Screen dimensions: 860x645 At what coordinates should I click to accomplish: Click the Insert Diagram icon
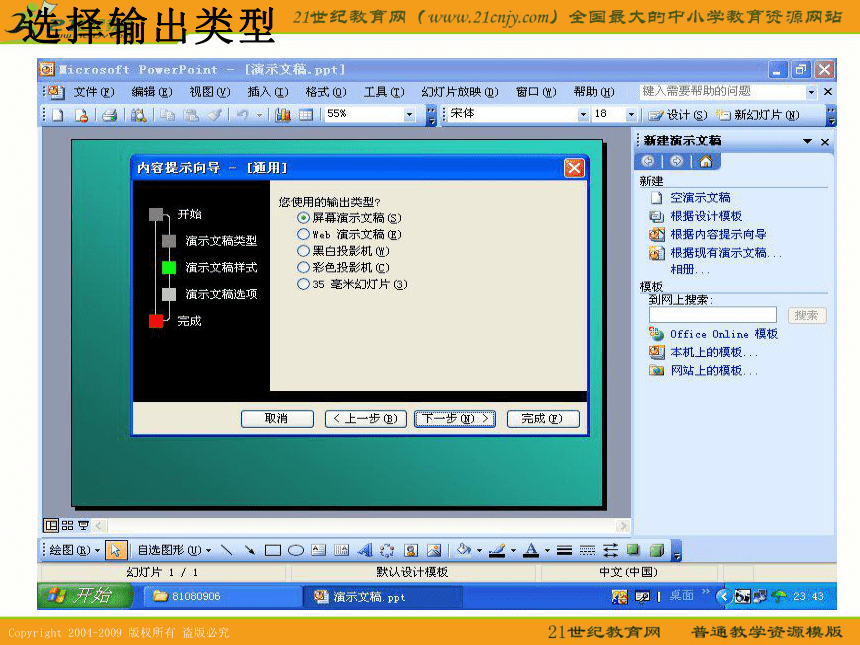[x=388, y=550]
